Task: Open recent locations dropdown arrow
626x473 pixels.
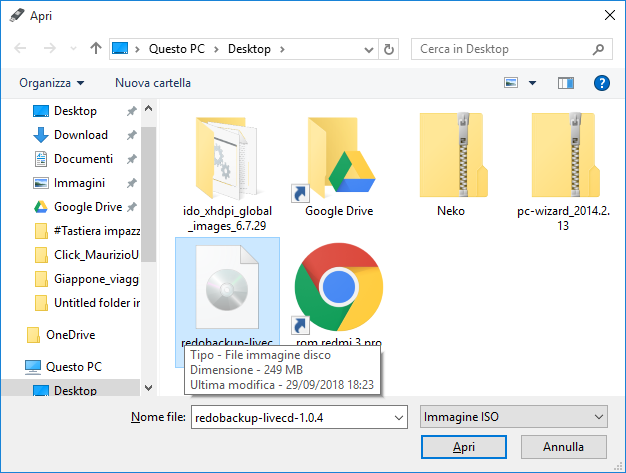Action: coord(73,49)
